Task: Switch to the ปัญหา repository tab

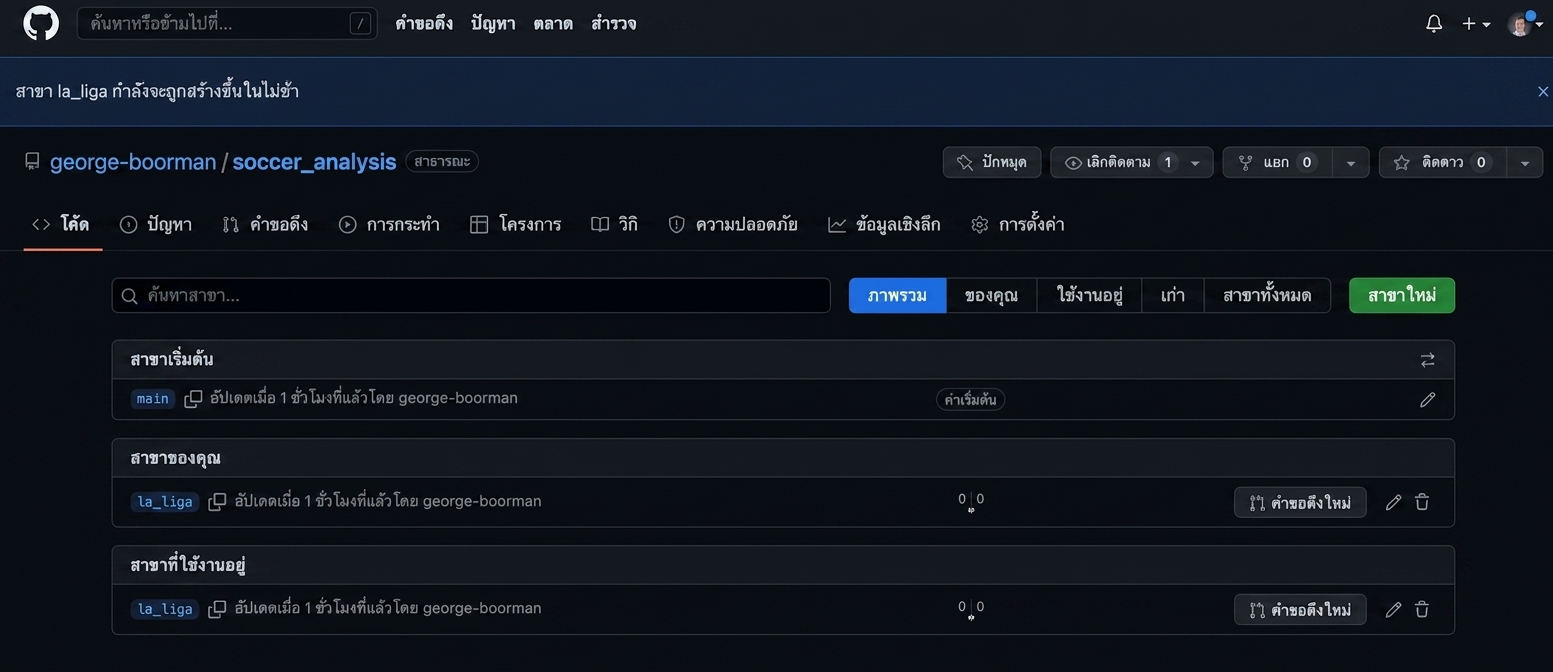Action: coord(156,224)
